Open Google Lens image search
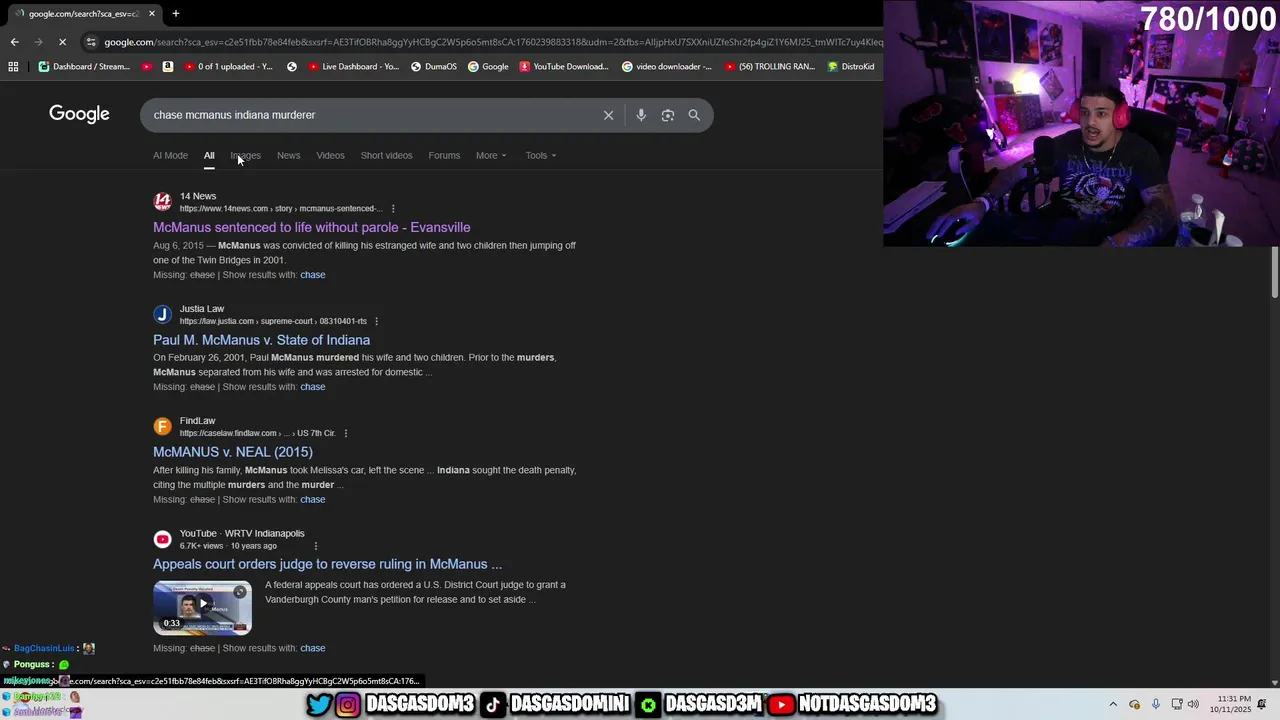This screenshot has width=1280, height=720. [x=668, y=115]
